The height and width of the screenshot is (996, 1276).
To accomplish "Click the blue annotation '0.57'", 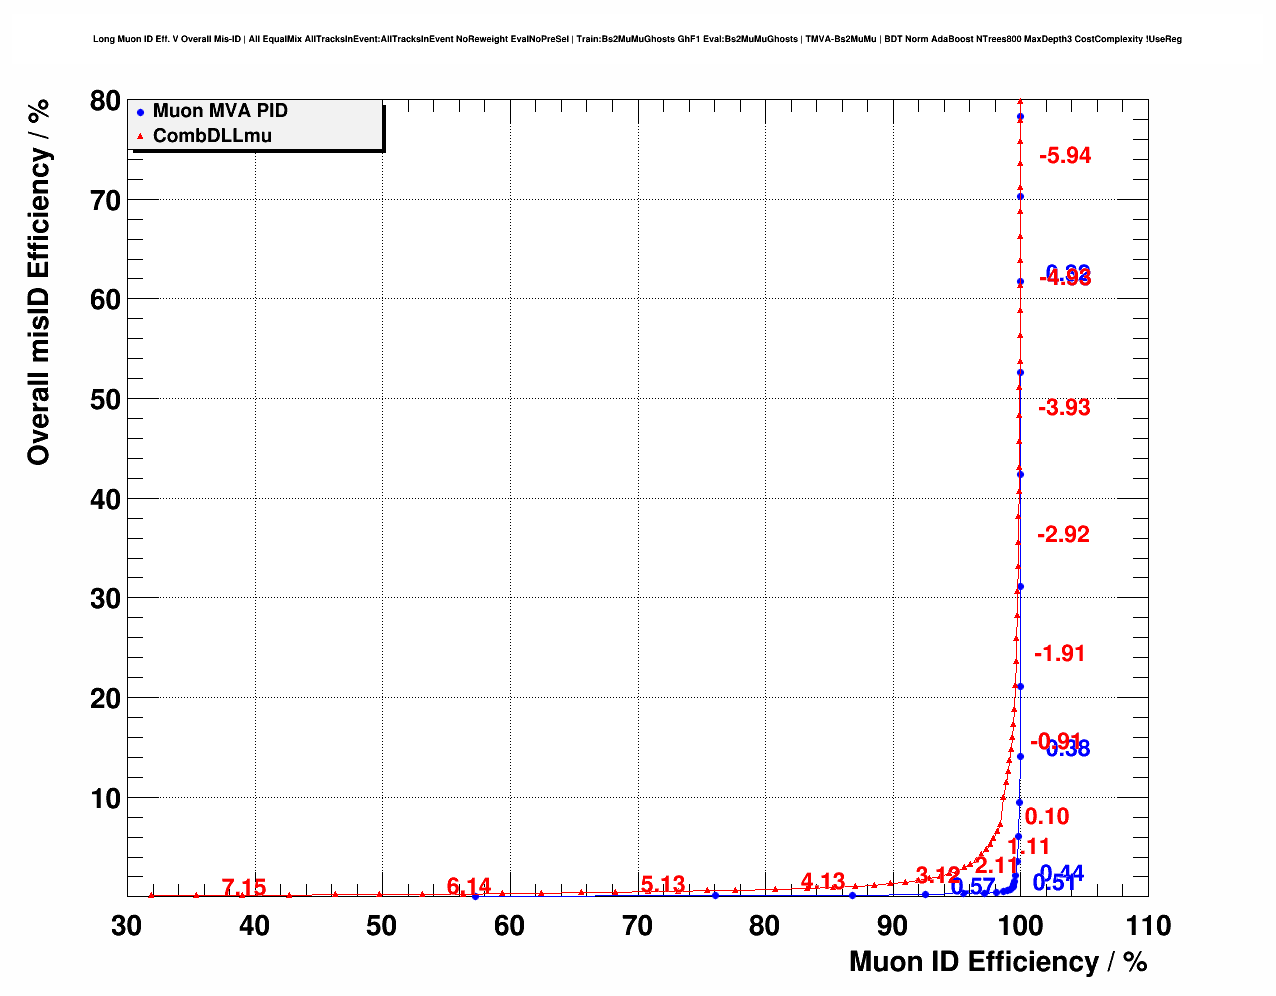I will [x=973, y=886].
